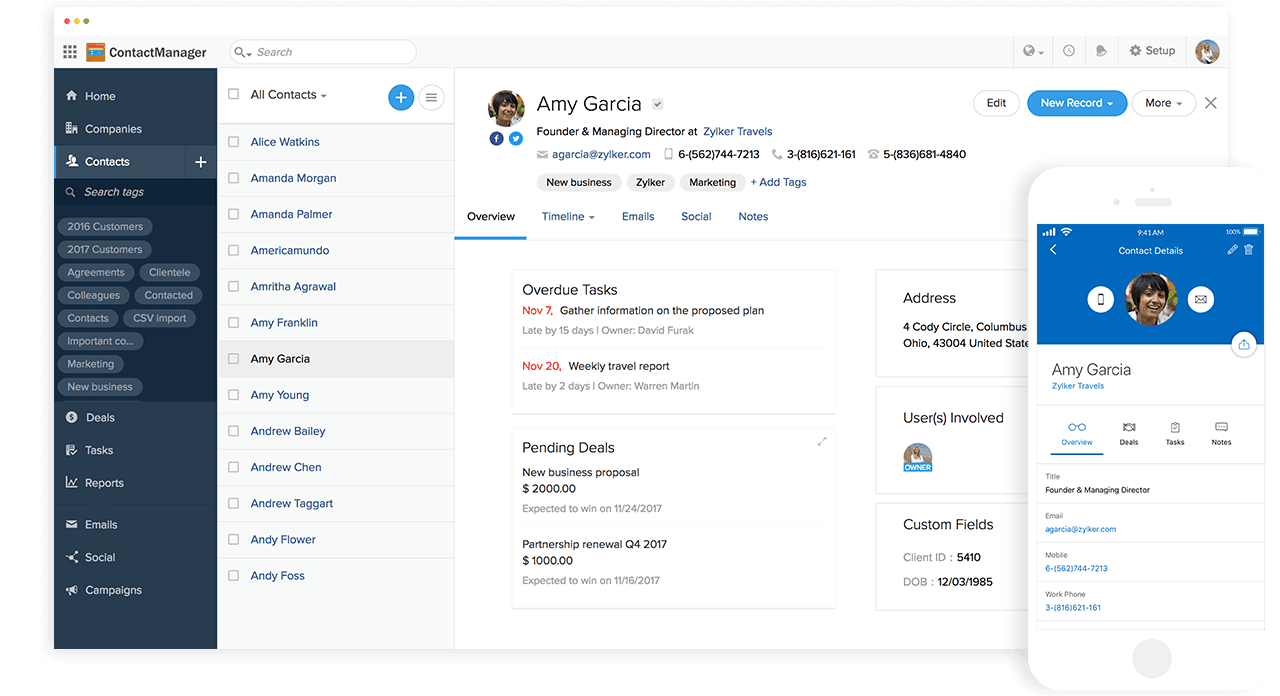Open the Notes tab on mobile
This screenshot has width=1280, height=696.
(x=1221, y=433)
